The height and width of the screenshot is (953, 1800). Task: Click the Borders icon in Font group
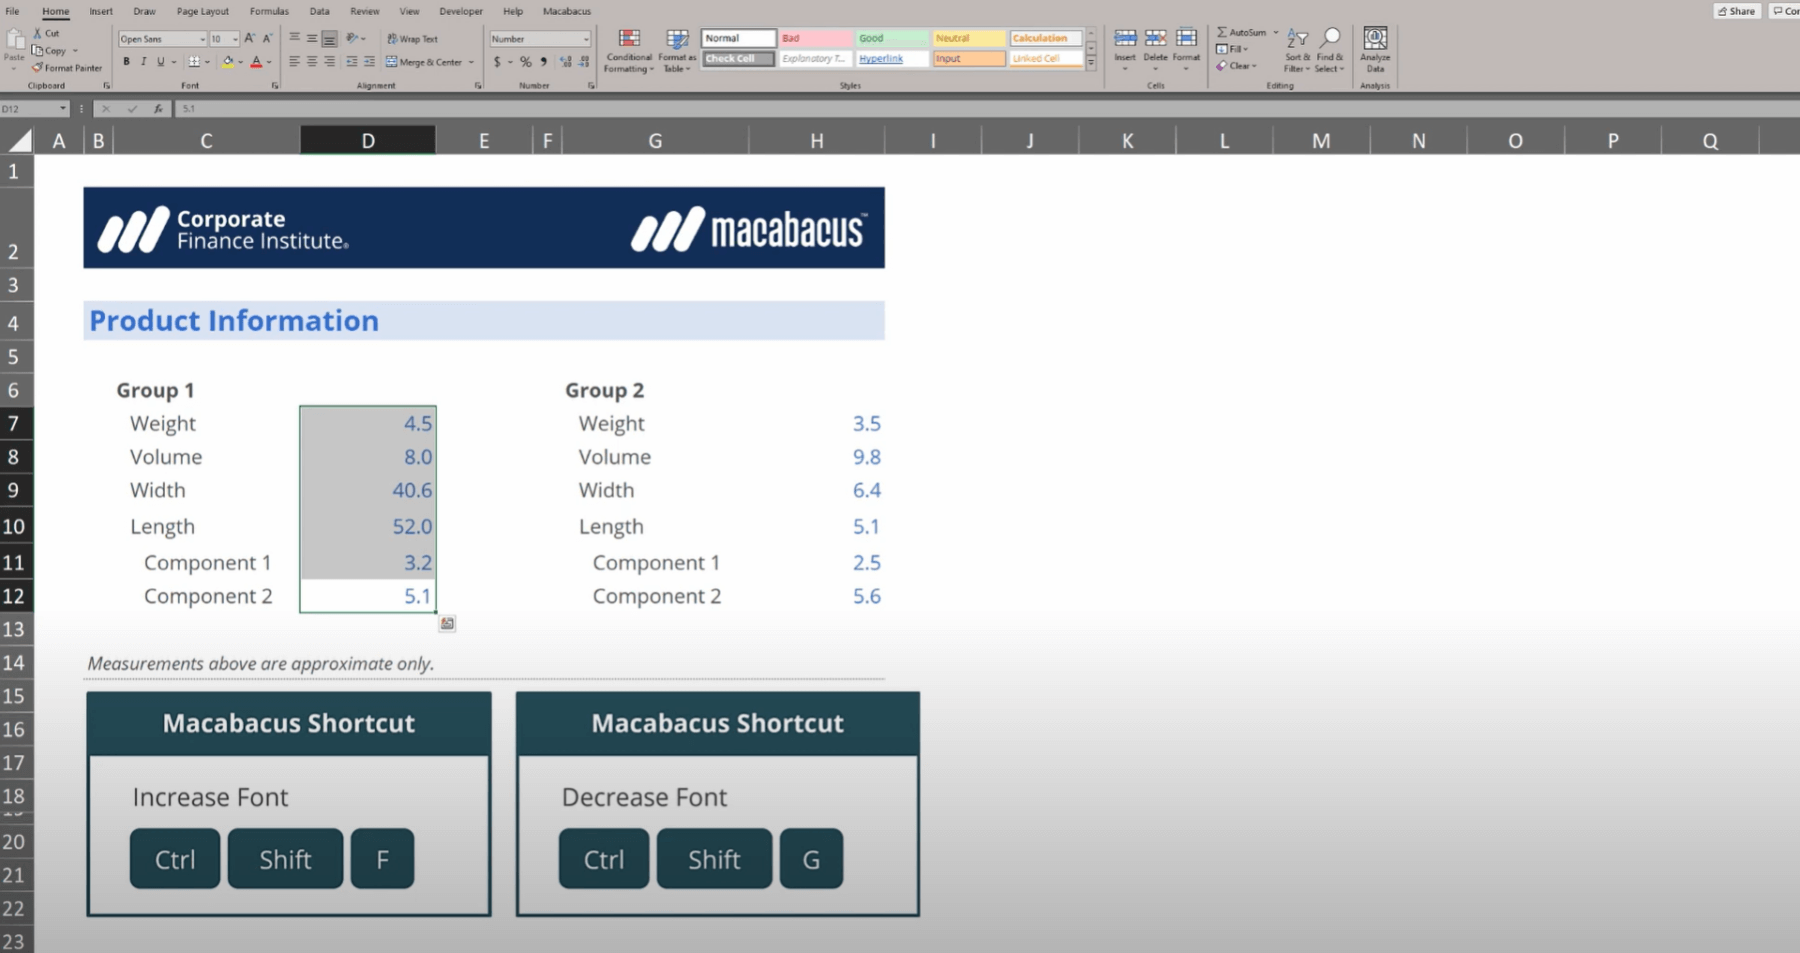pos(193,62)
